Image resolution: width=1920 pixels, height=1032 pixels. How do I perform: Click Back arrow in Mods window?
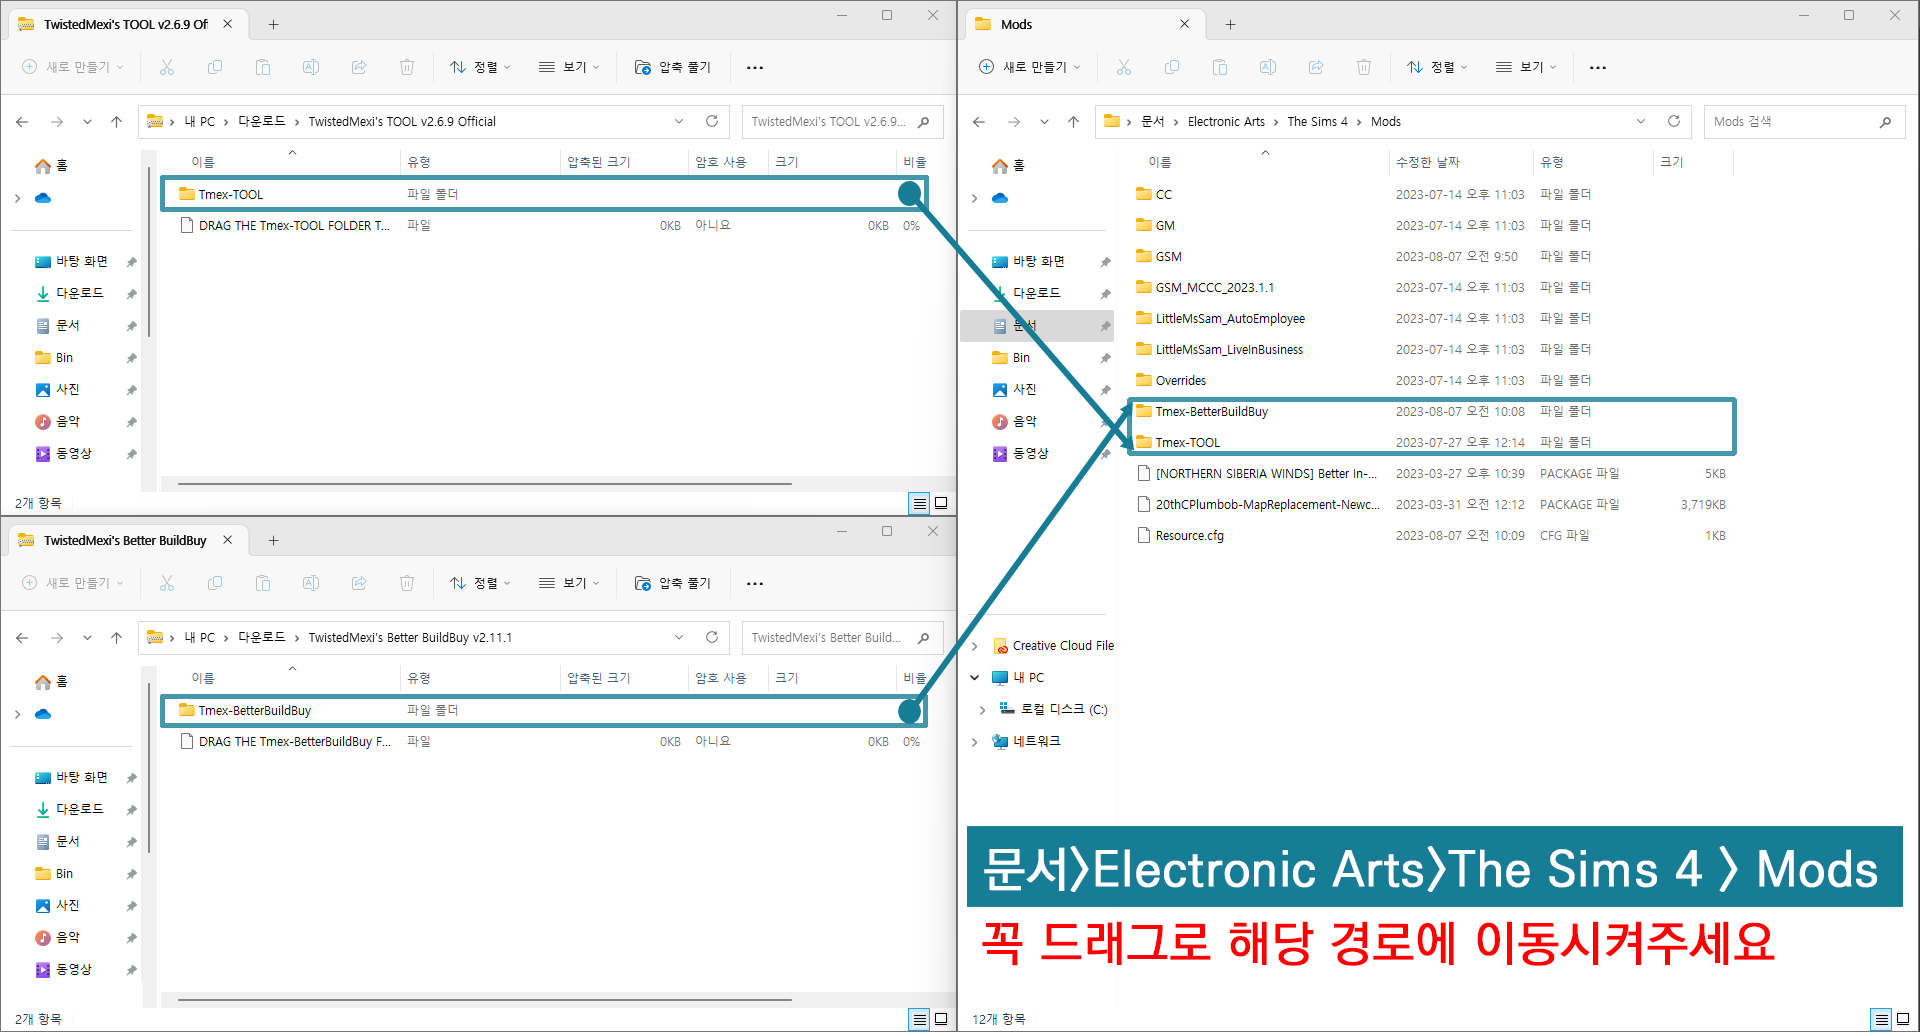979,121
